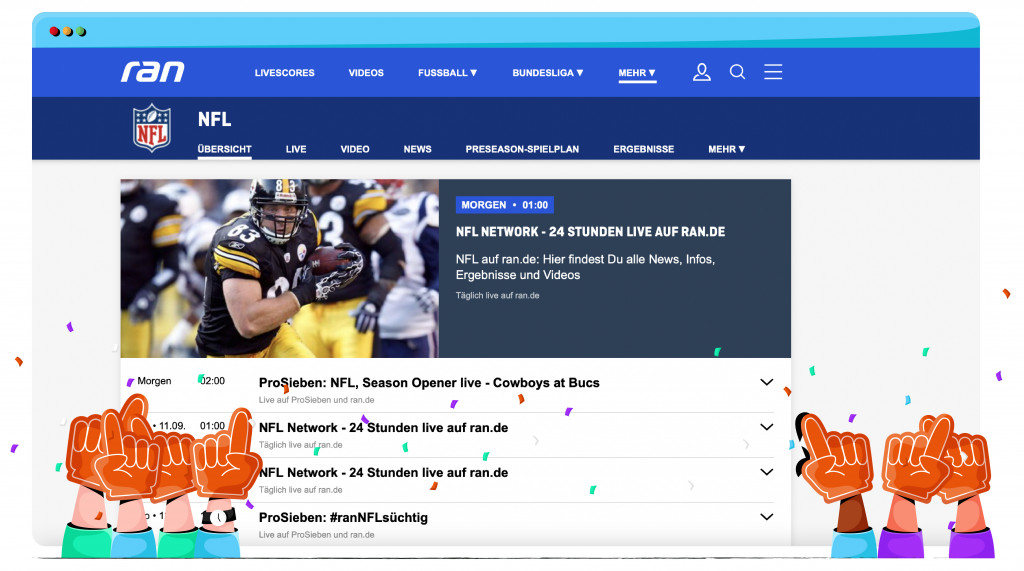Click the NFL shield logo
The width and height of the screenshot is (1024, 571).
[152, 128]
